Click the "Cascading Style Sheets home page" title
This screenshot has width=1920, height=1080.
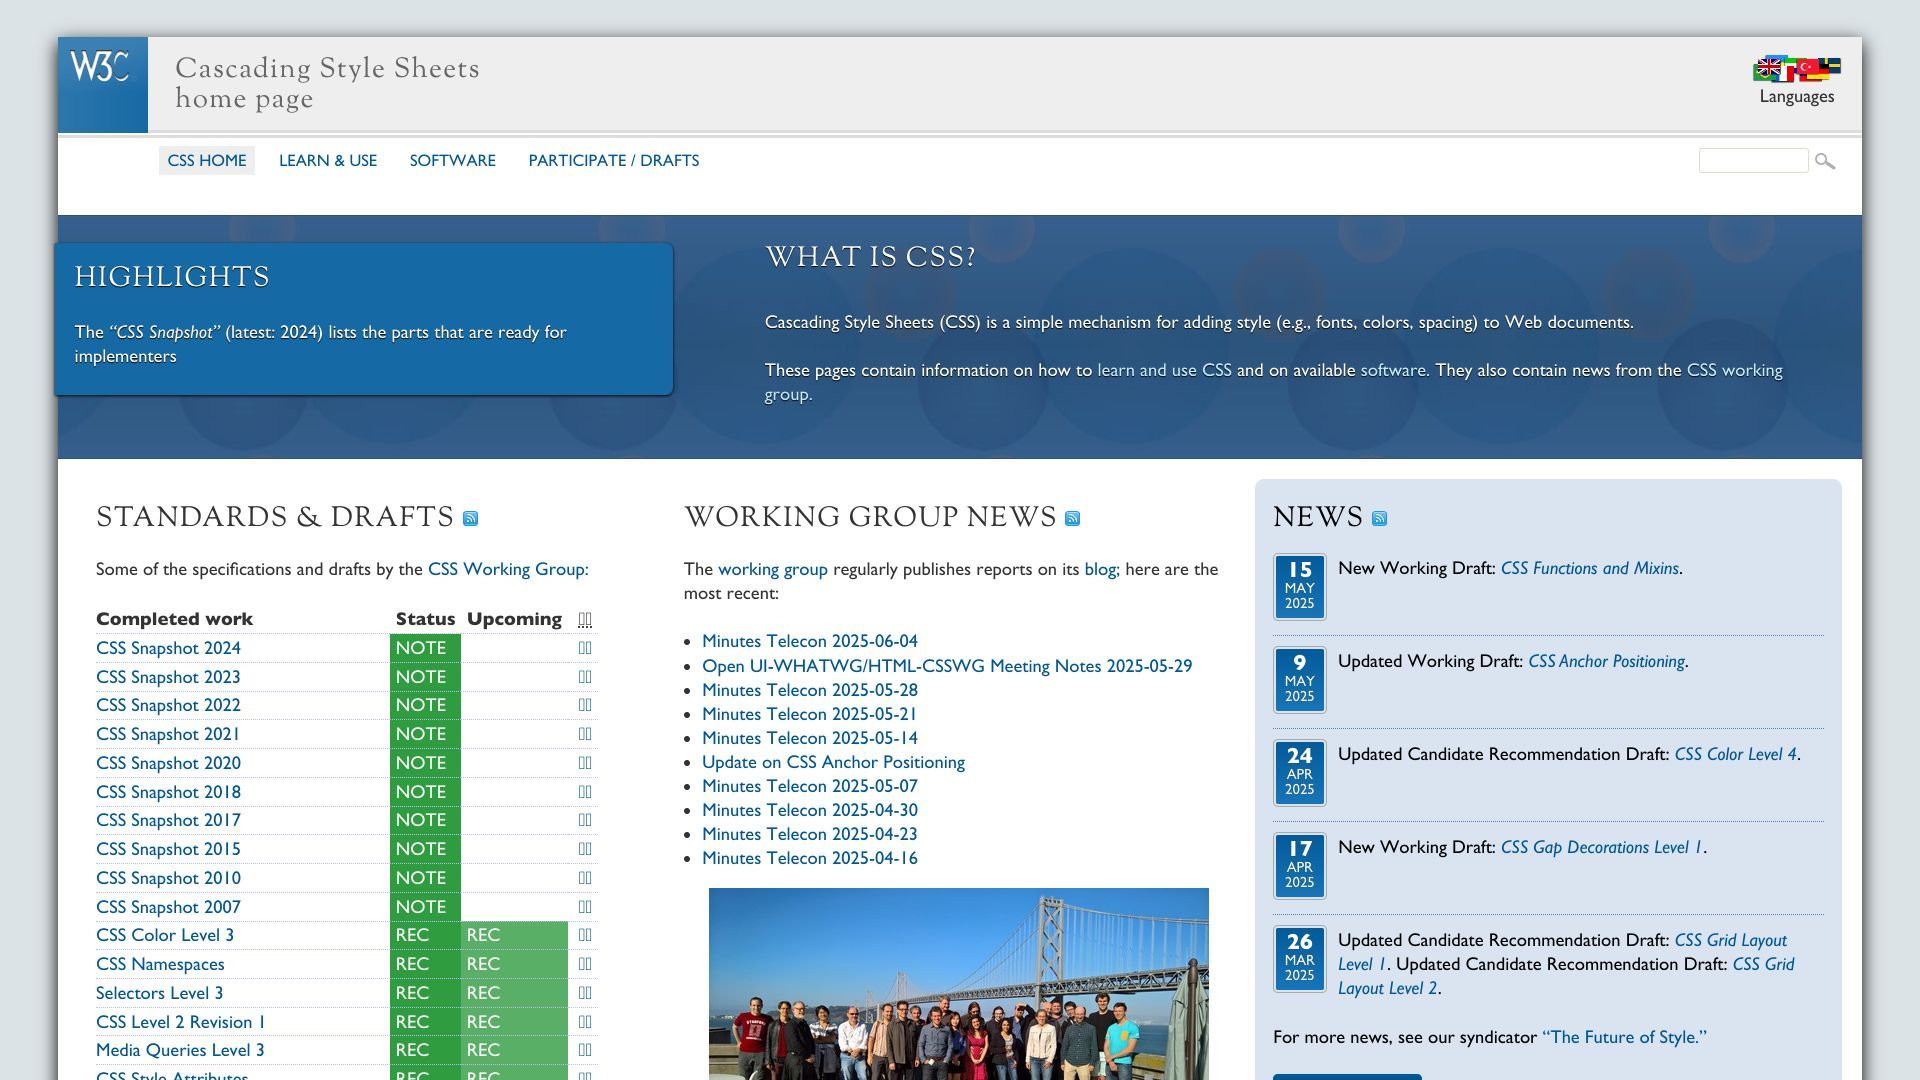coord(327,84)
